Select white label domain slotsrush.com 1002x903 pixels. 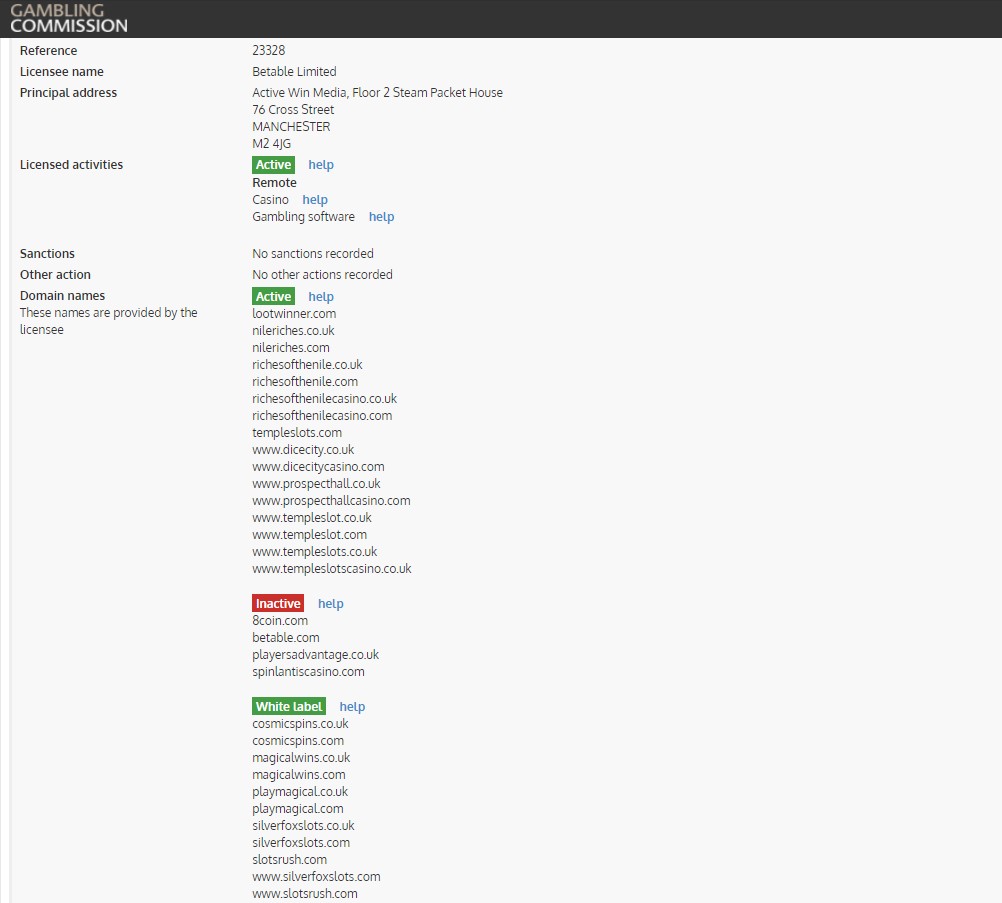[x=289, y=860]
